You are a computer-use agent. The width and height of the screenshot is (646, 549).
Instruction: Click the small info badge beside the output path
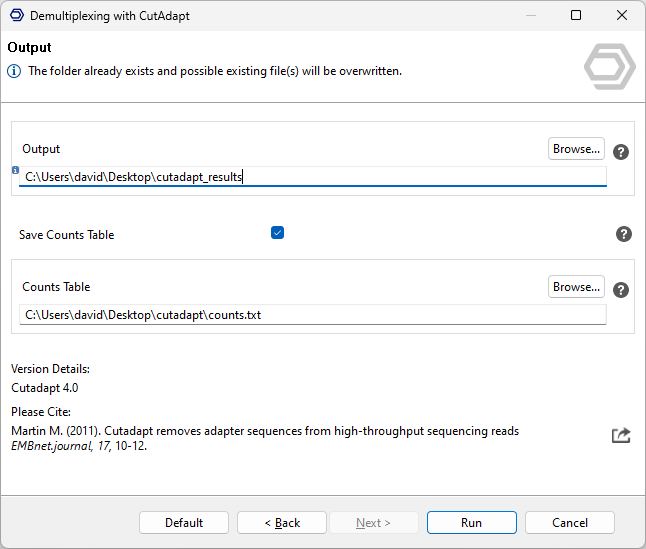[15, 171]
